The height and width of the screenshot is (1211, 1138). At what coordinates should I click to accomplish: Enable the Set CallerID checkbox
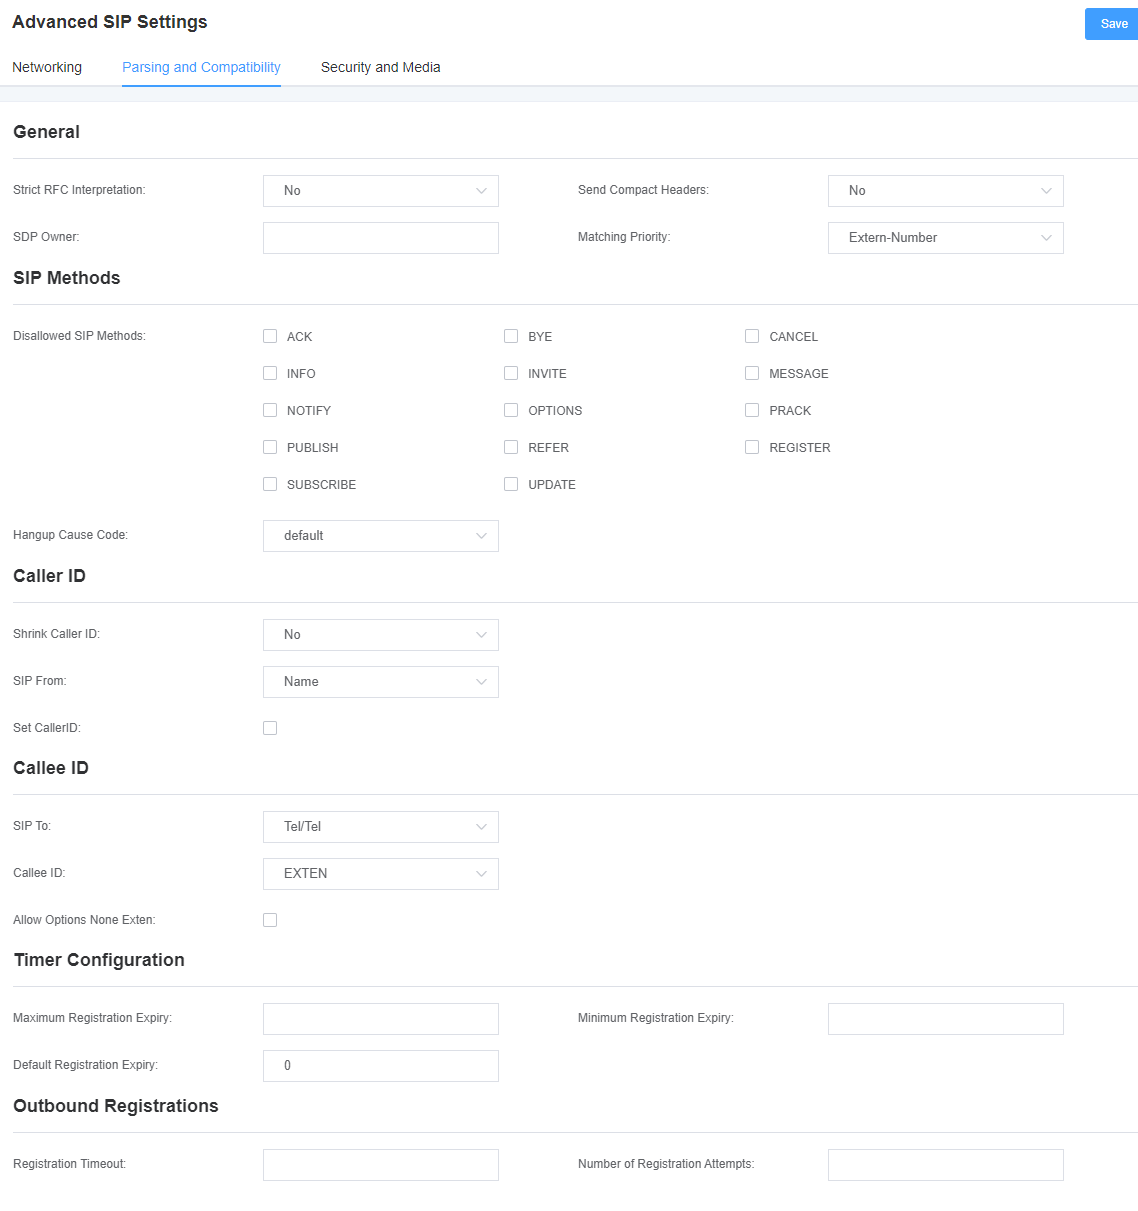(x=270, y=728)
